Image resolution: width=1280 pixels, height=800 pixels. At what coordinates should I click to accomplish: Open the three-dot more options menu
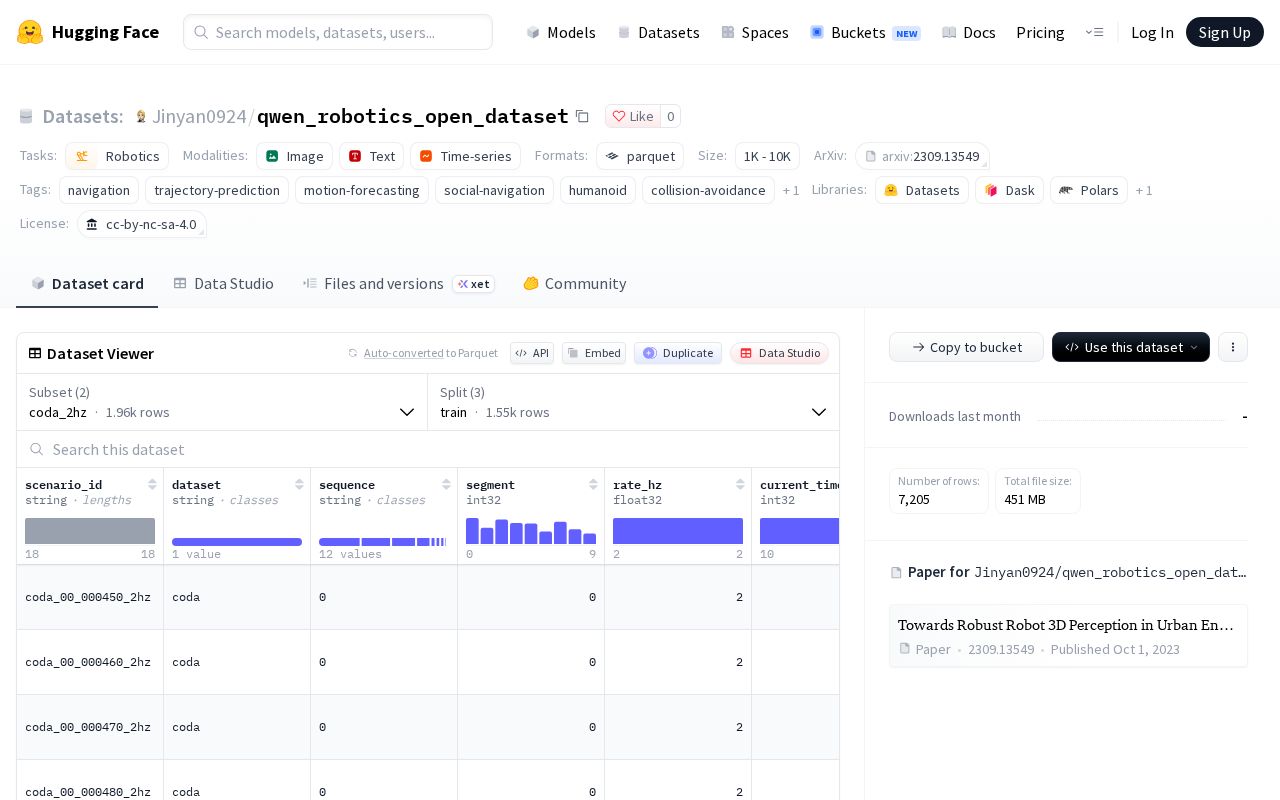click(1233, 347)
